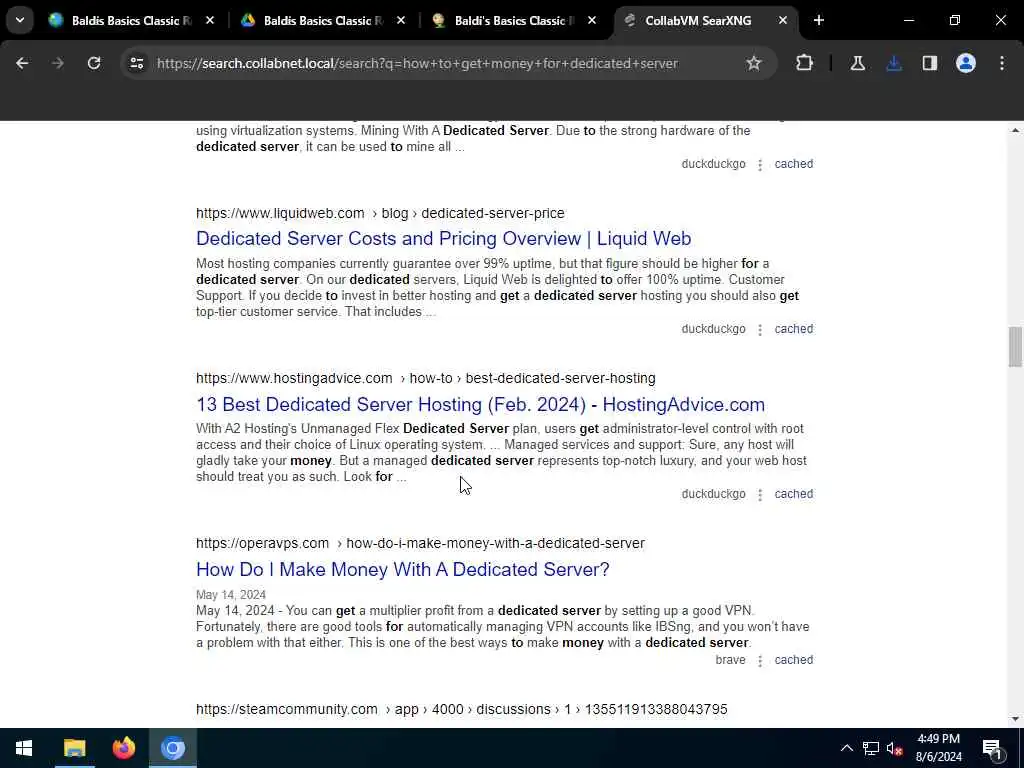Open the network status tray icon

pos(871,748)
